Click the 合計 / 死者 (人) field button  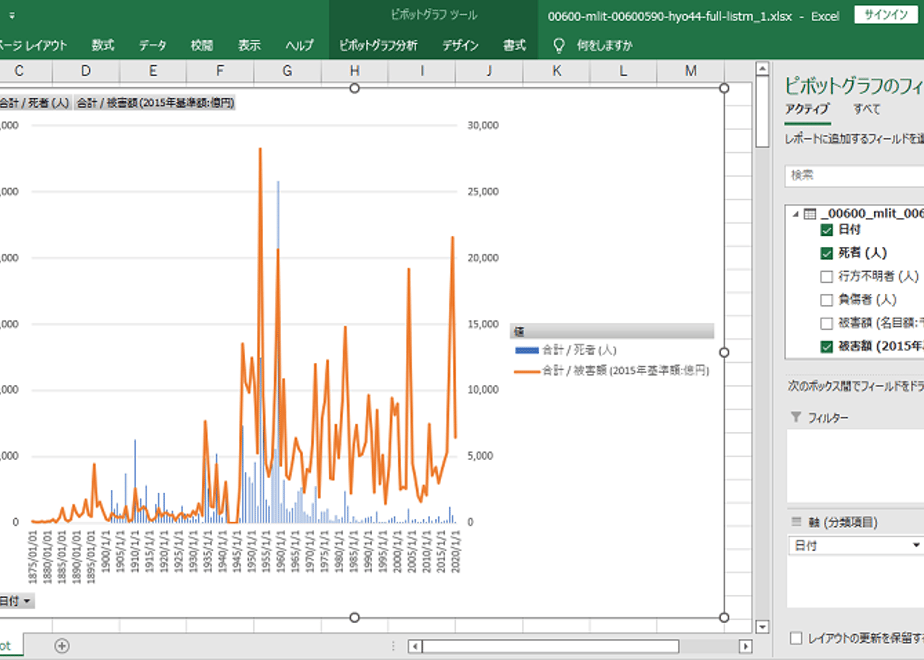[35, 103]
